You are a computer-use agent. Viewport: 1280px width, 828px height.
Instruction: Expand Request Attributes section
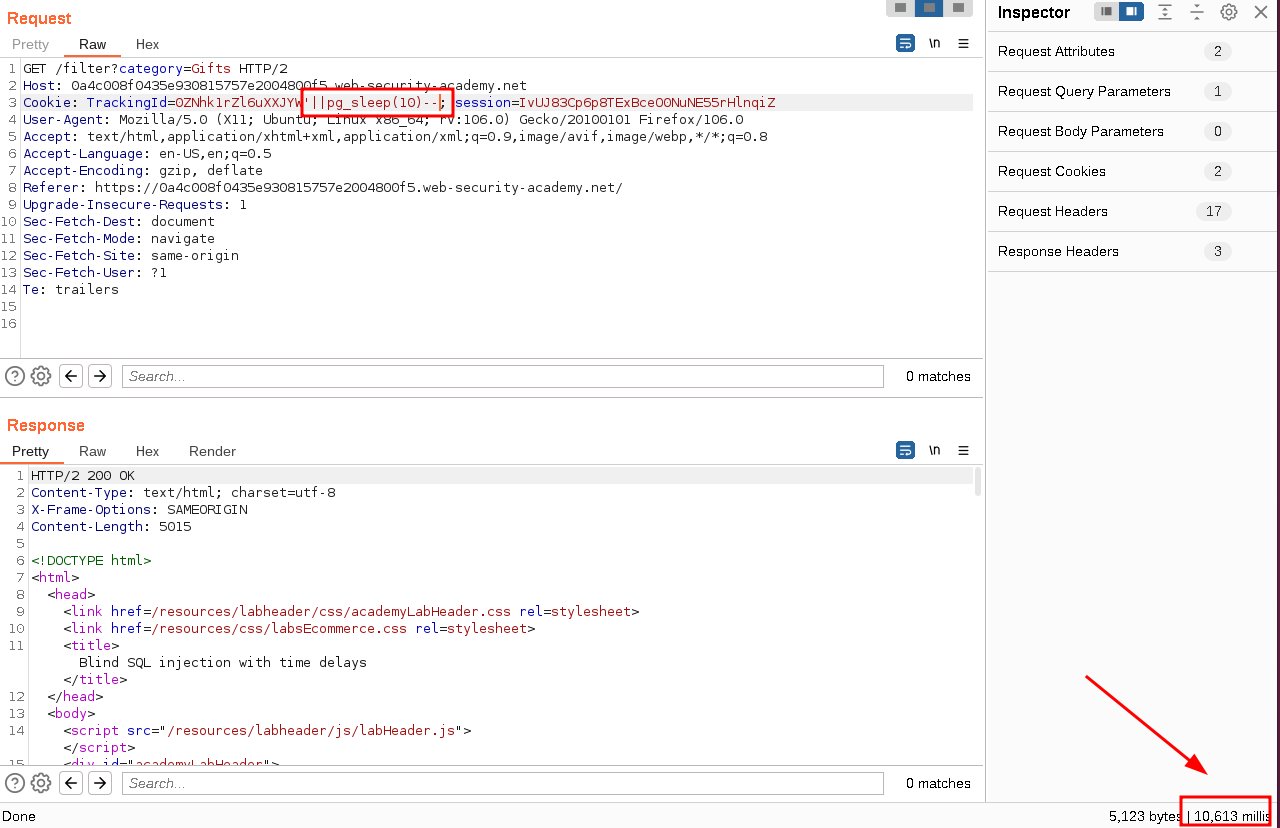pos(1134,51)
